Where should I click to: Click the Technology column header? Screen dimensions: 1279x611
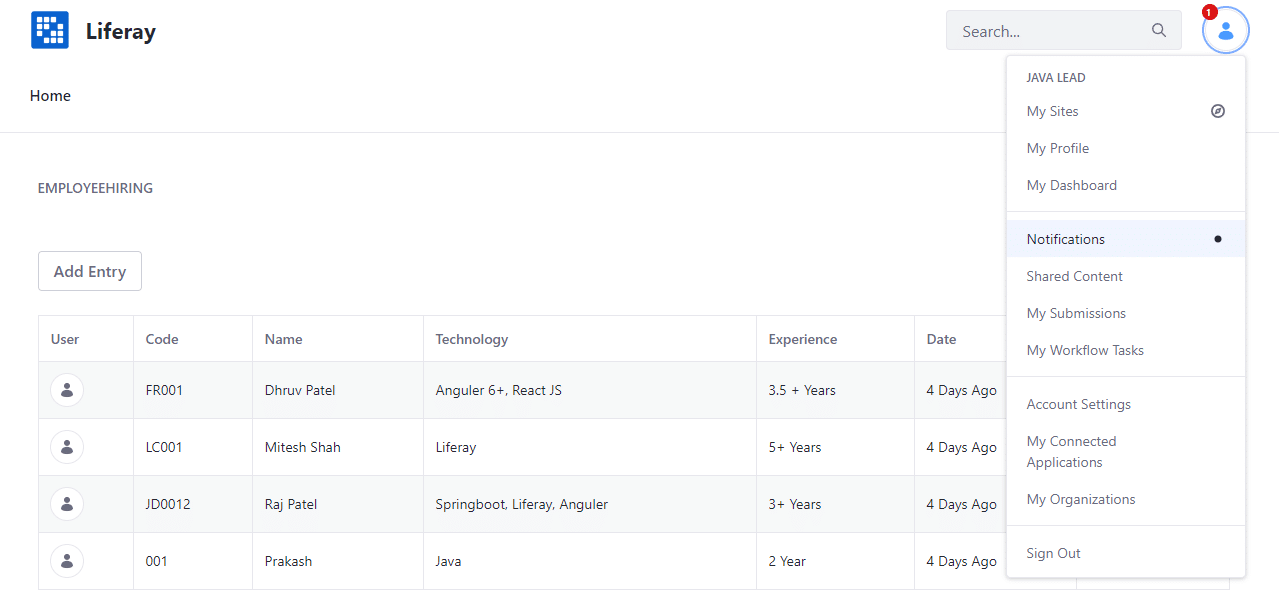[x=472, y=339]
